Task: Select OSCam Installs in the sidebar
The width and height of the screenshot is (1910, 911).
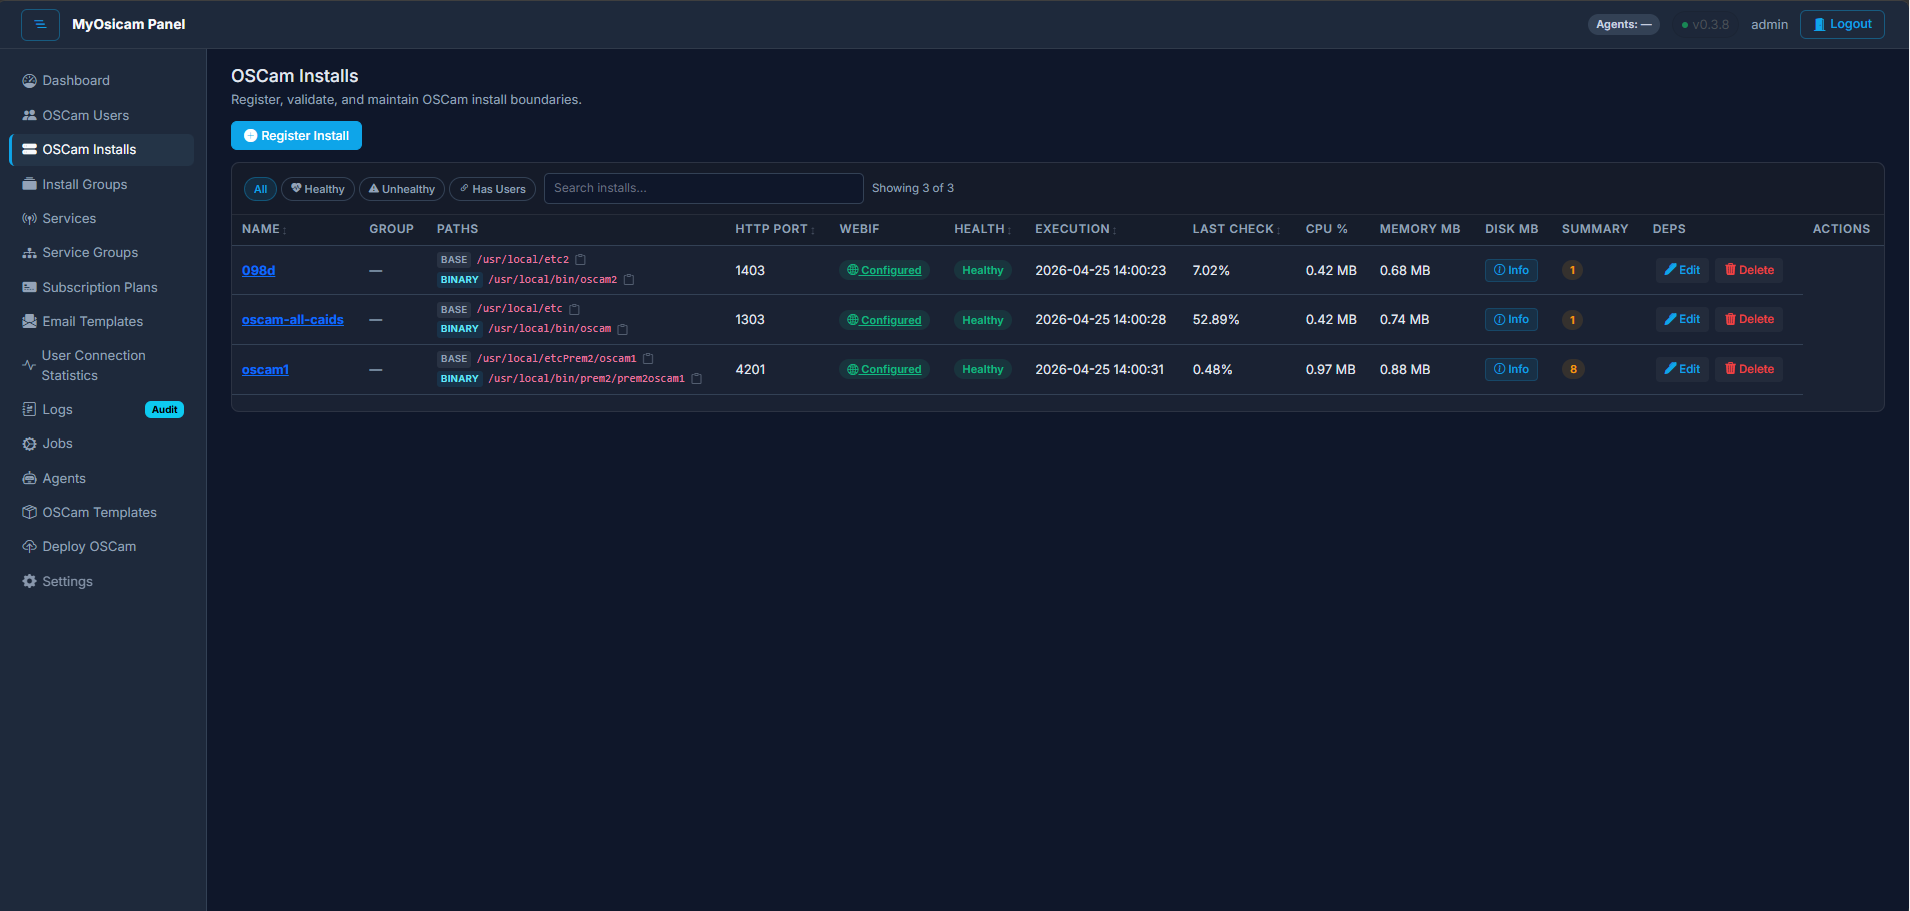Action: point(101,150)
